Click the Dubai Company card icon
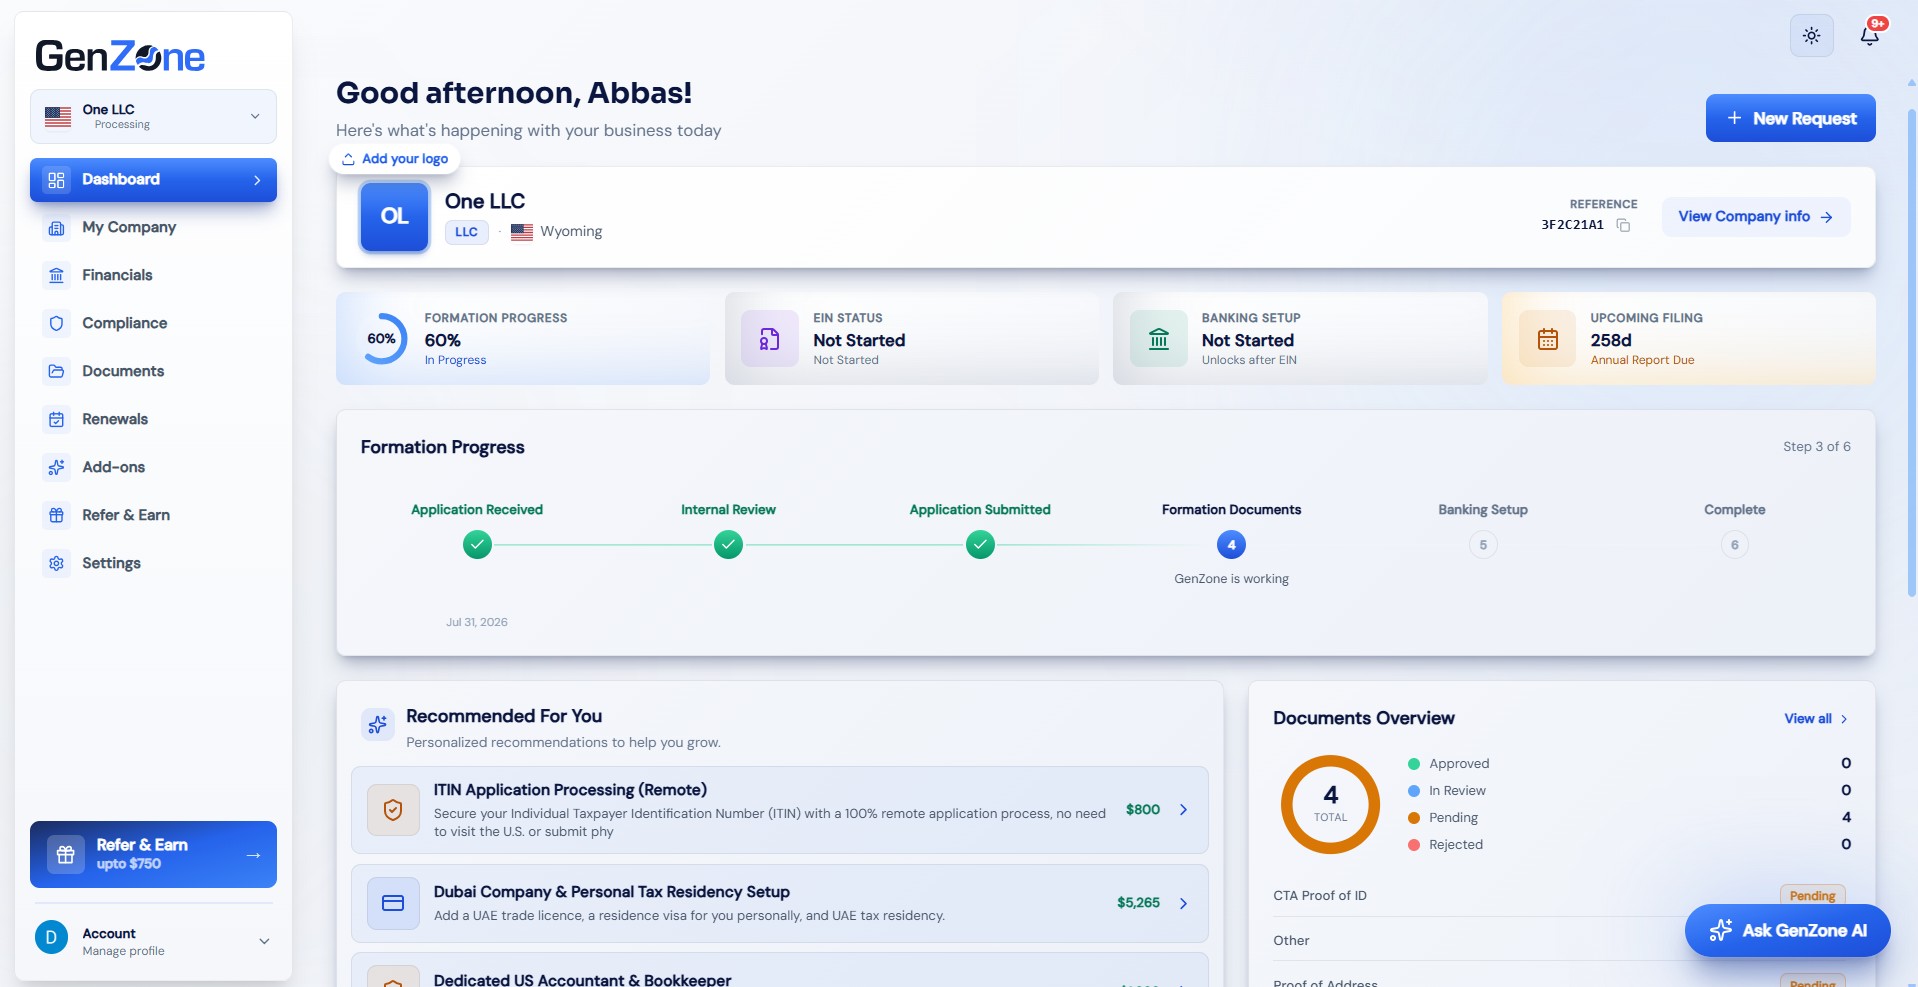1918x987 pixels. [393, 903]
